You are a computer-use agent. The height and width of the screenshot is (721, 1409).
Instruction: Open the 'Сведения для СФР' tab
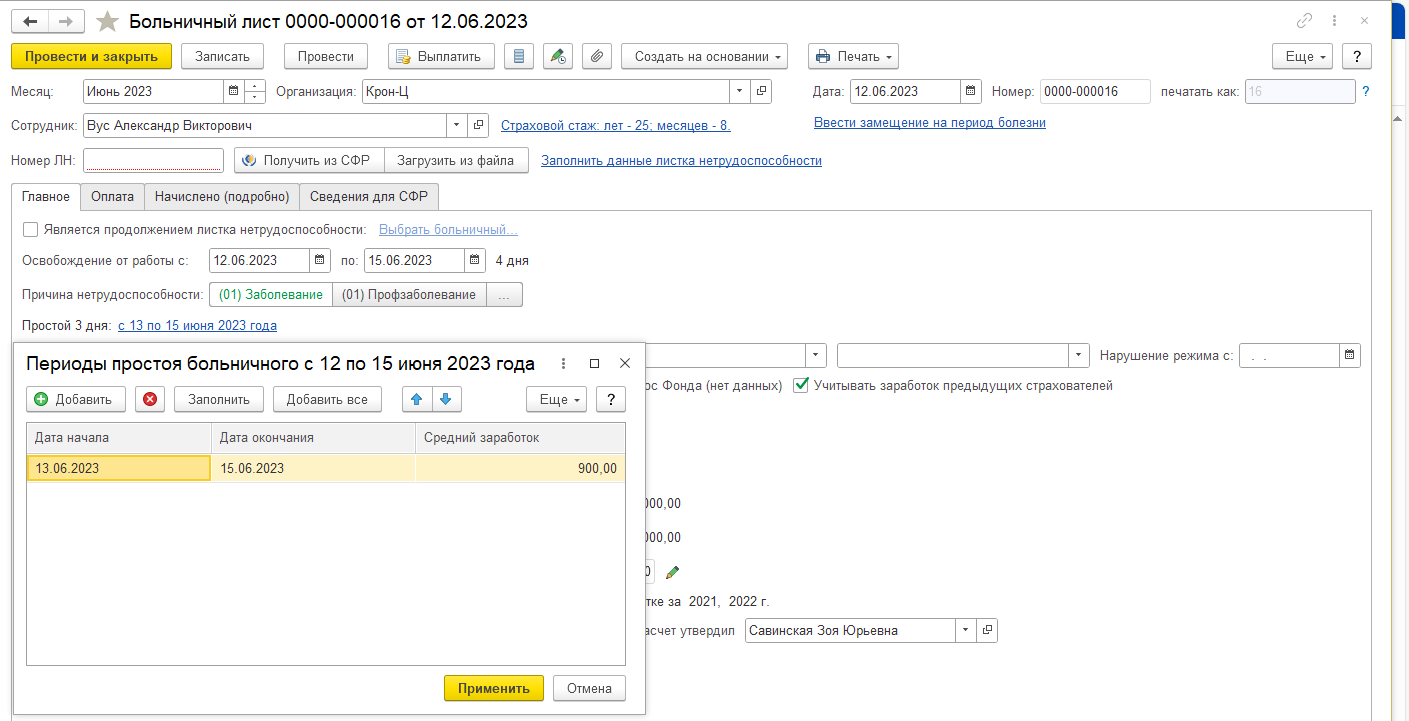pos(369,197)
